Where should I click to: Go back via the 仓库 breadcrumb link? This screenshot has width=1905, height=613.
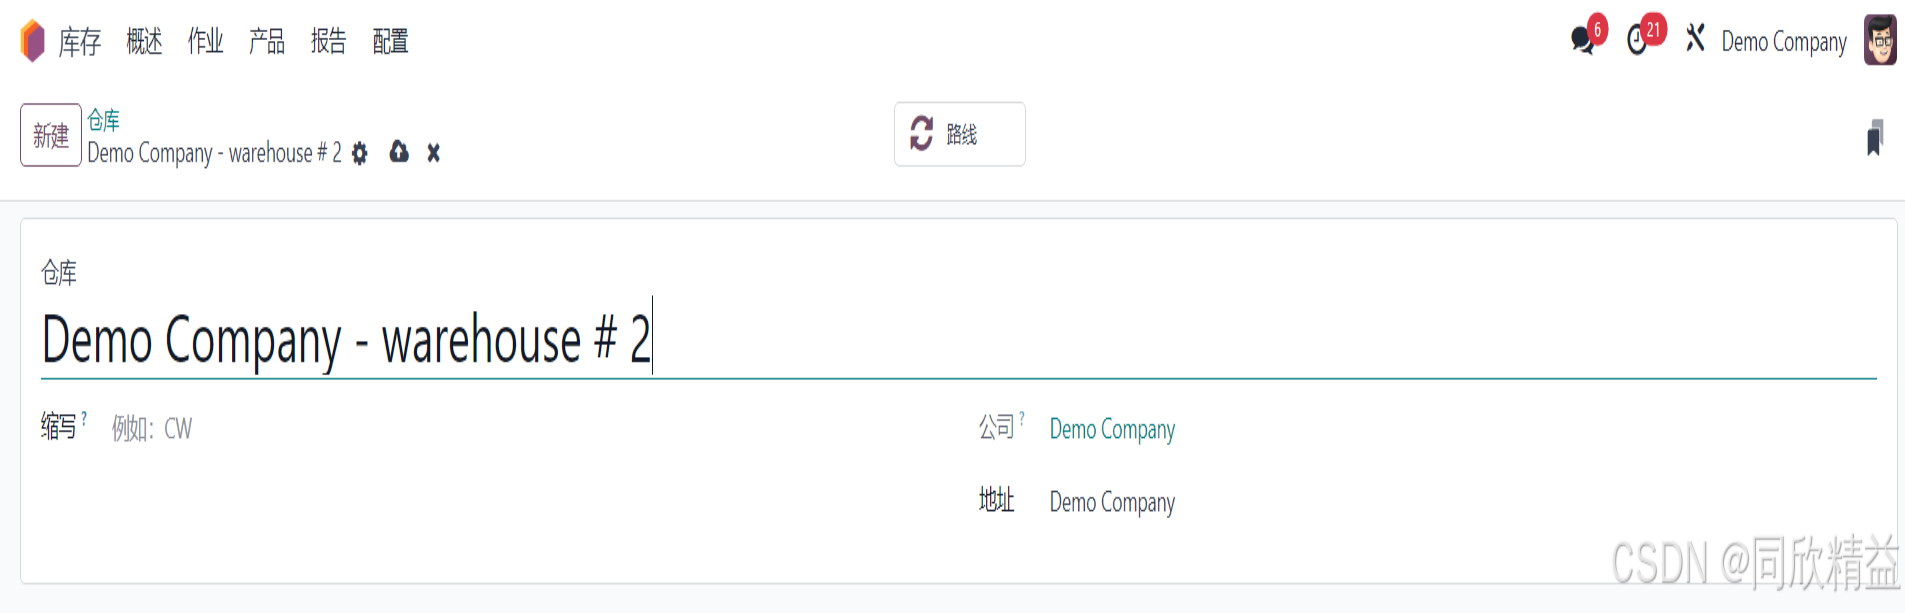click(103, 120)
